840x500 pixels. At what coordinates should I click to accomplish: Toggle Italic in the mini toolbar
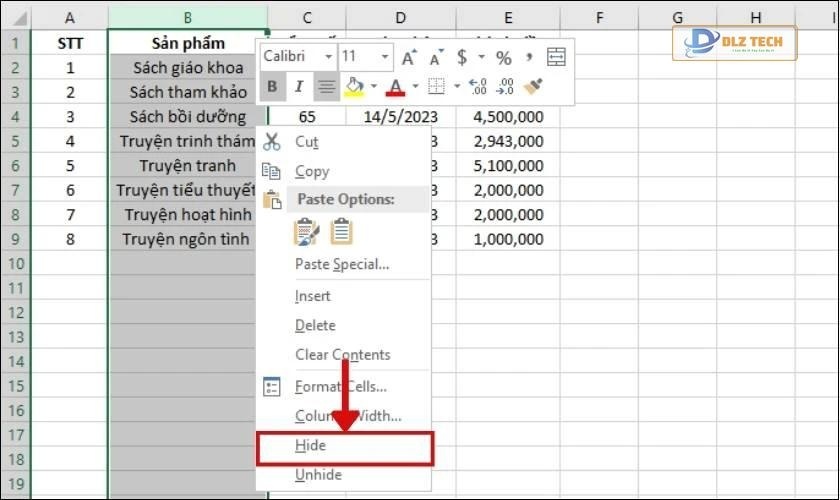(299, 86)
